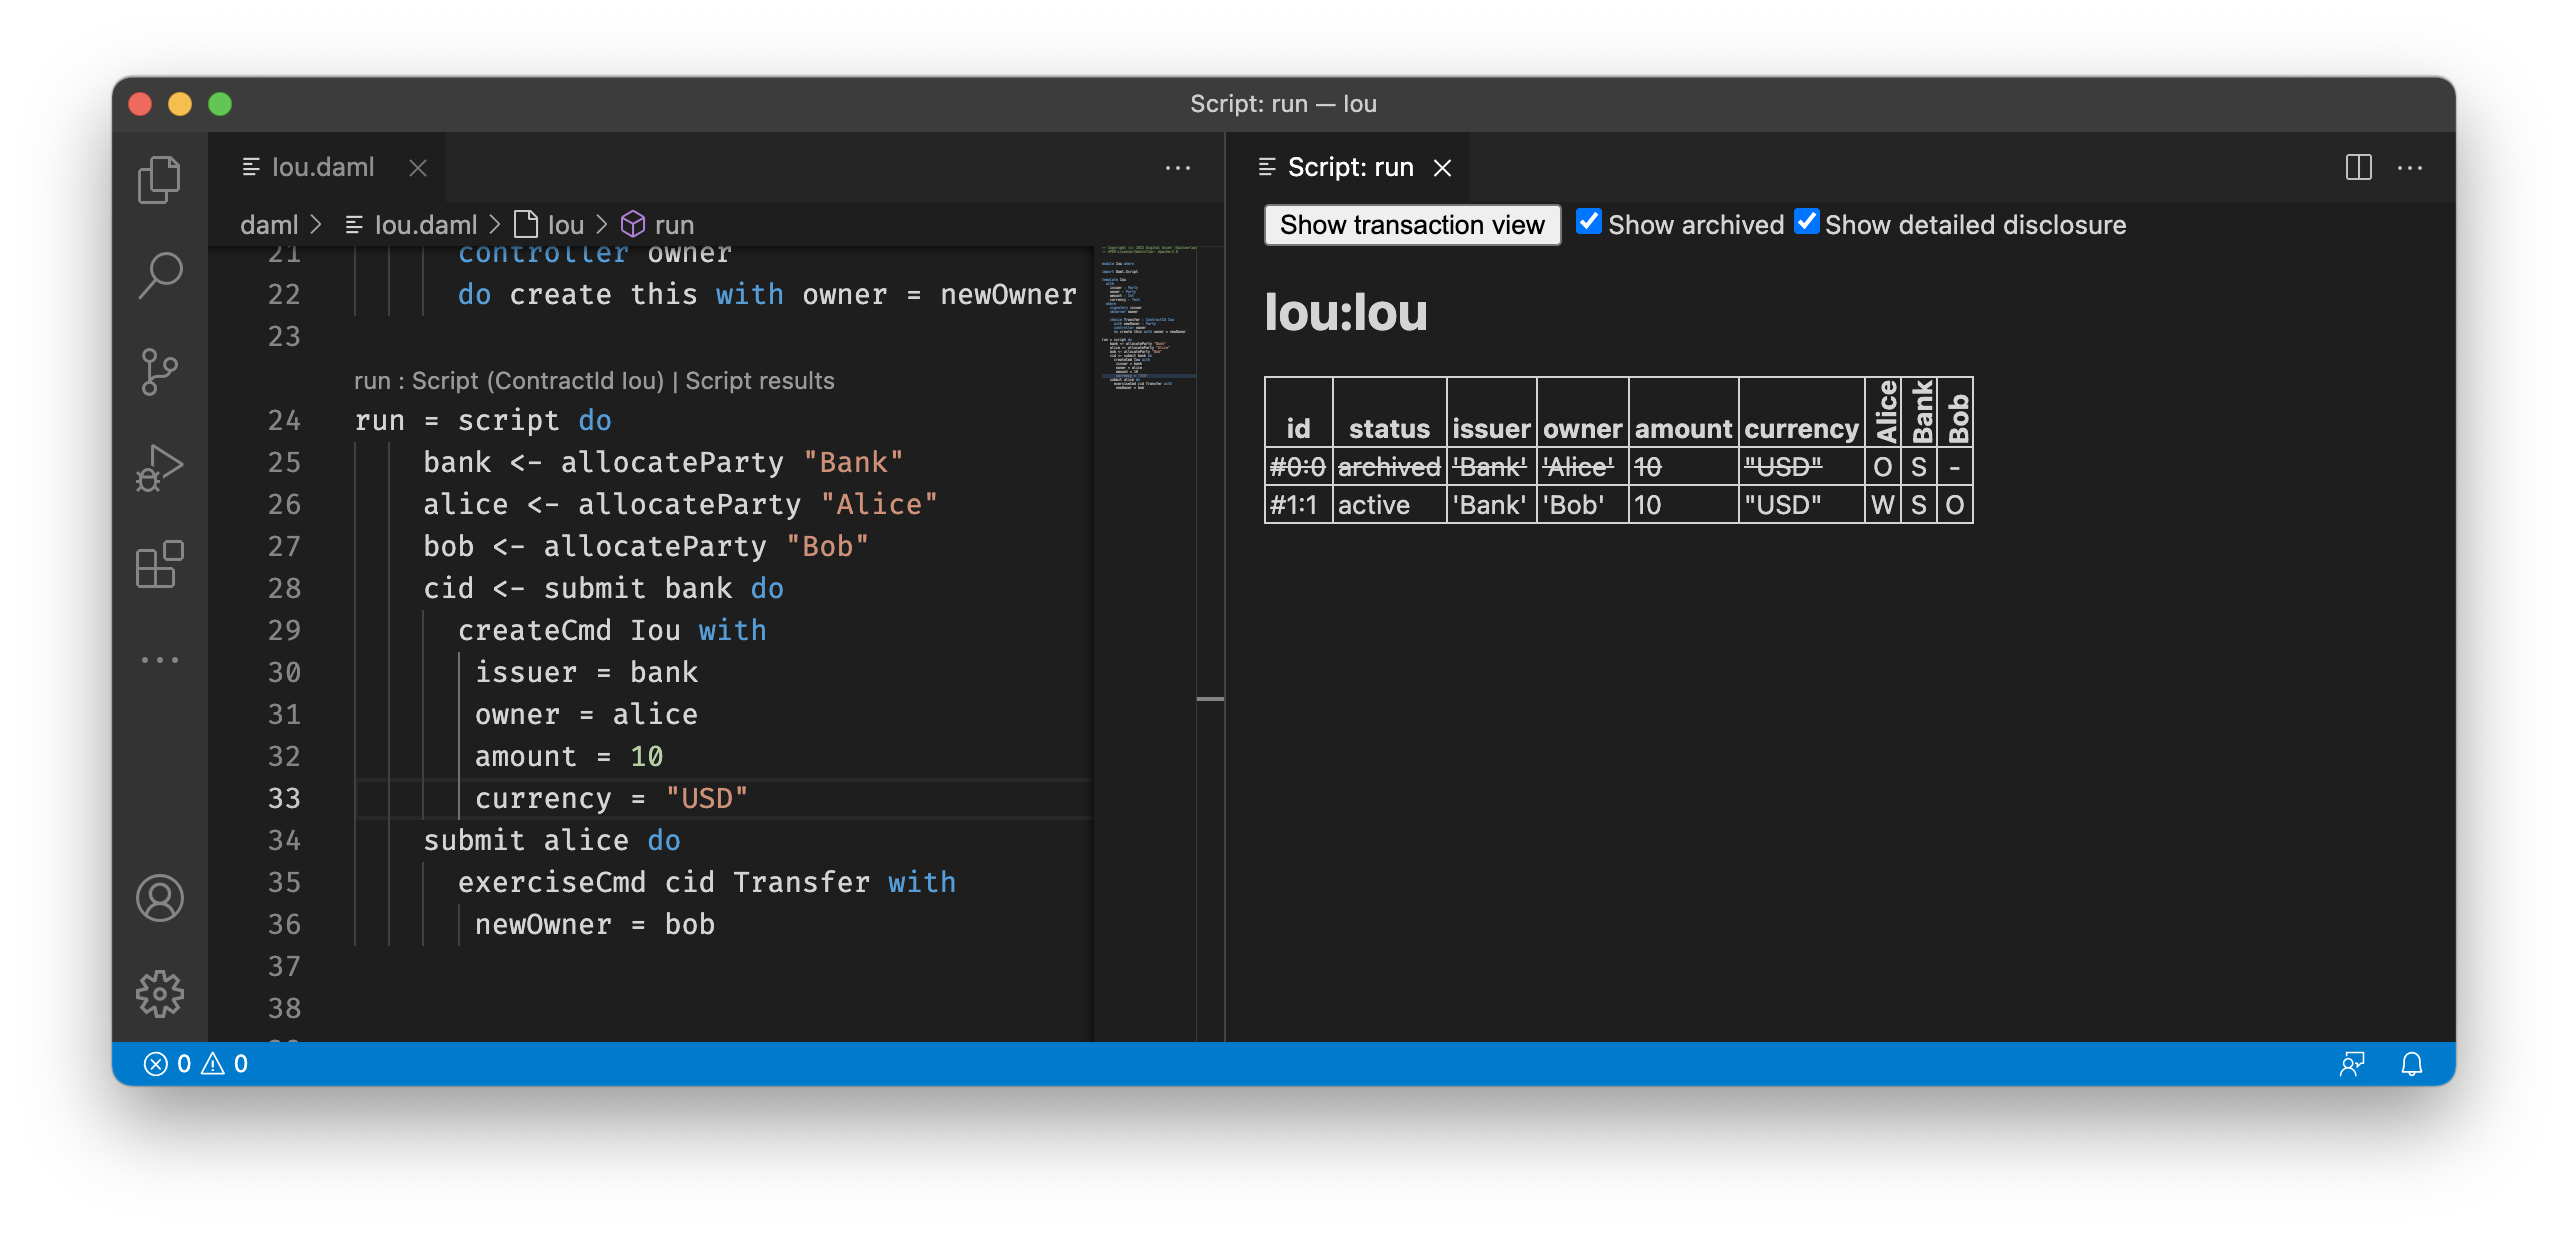
Task: Click the notifications bell in status bar
Action: 2411,1064
